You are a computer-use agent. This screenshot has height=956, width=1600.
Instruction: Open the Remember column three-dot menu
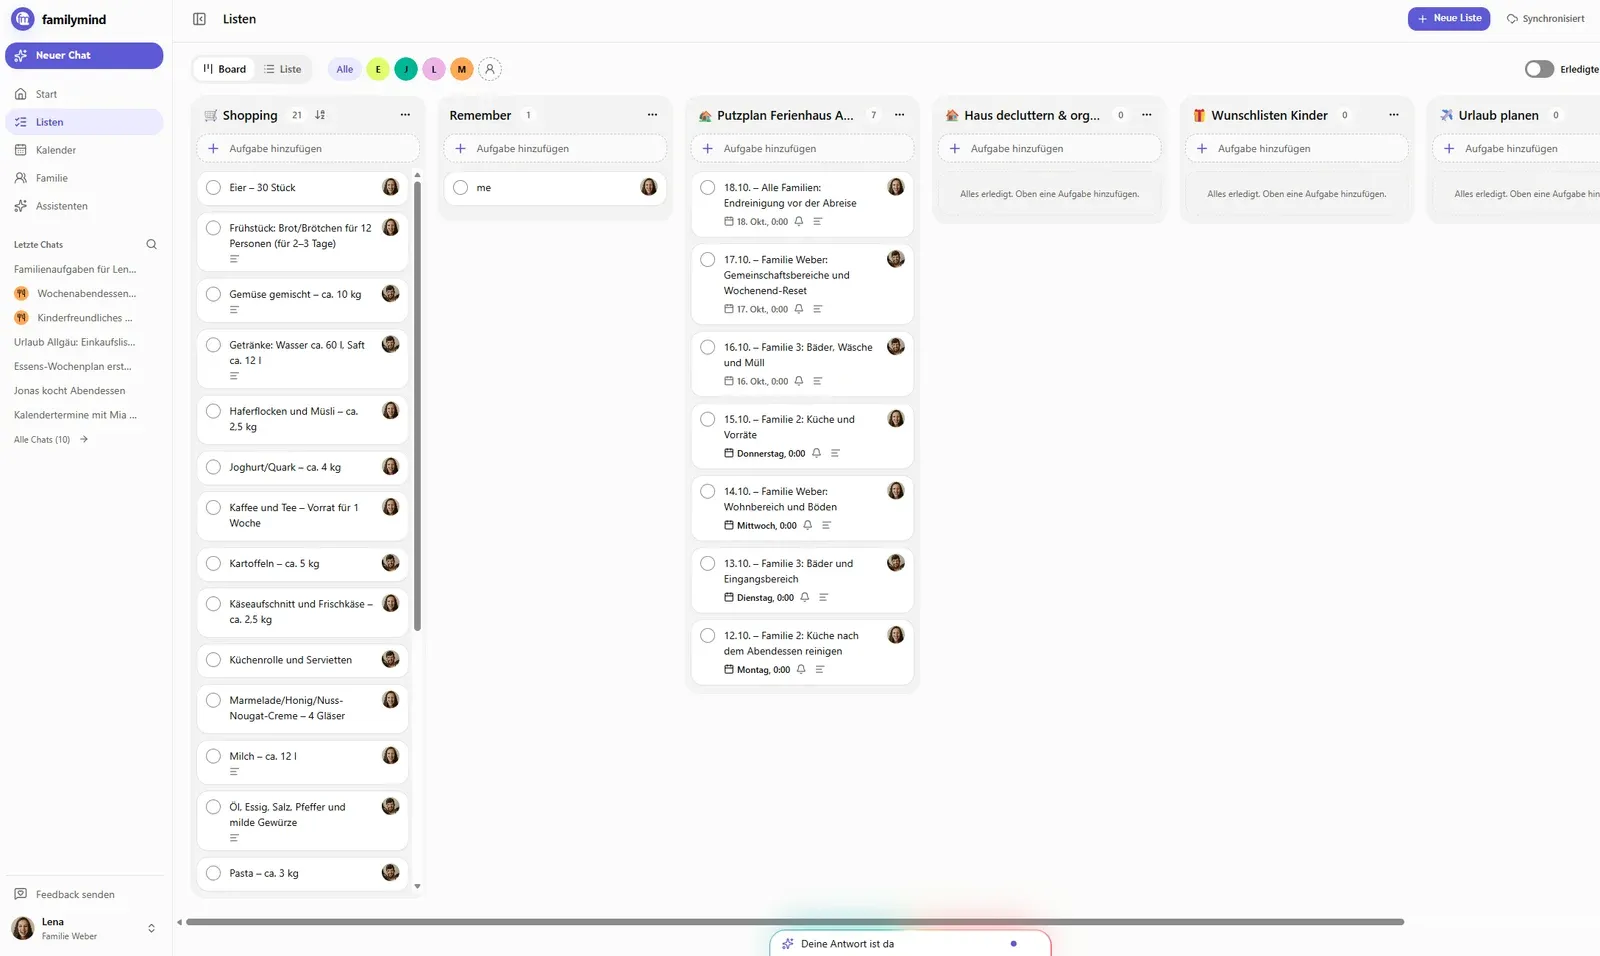[652, 115]
